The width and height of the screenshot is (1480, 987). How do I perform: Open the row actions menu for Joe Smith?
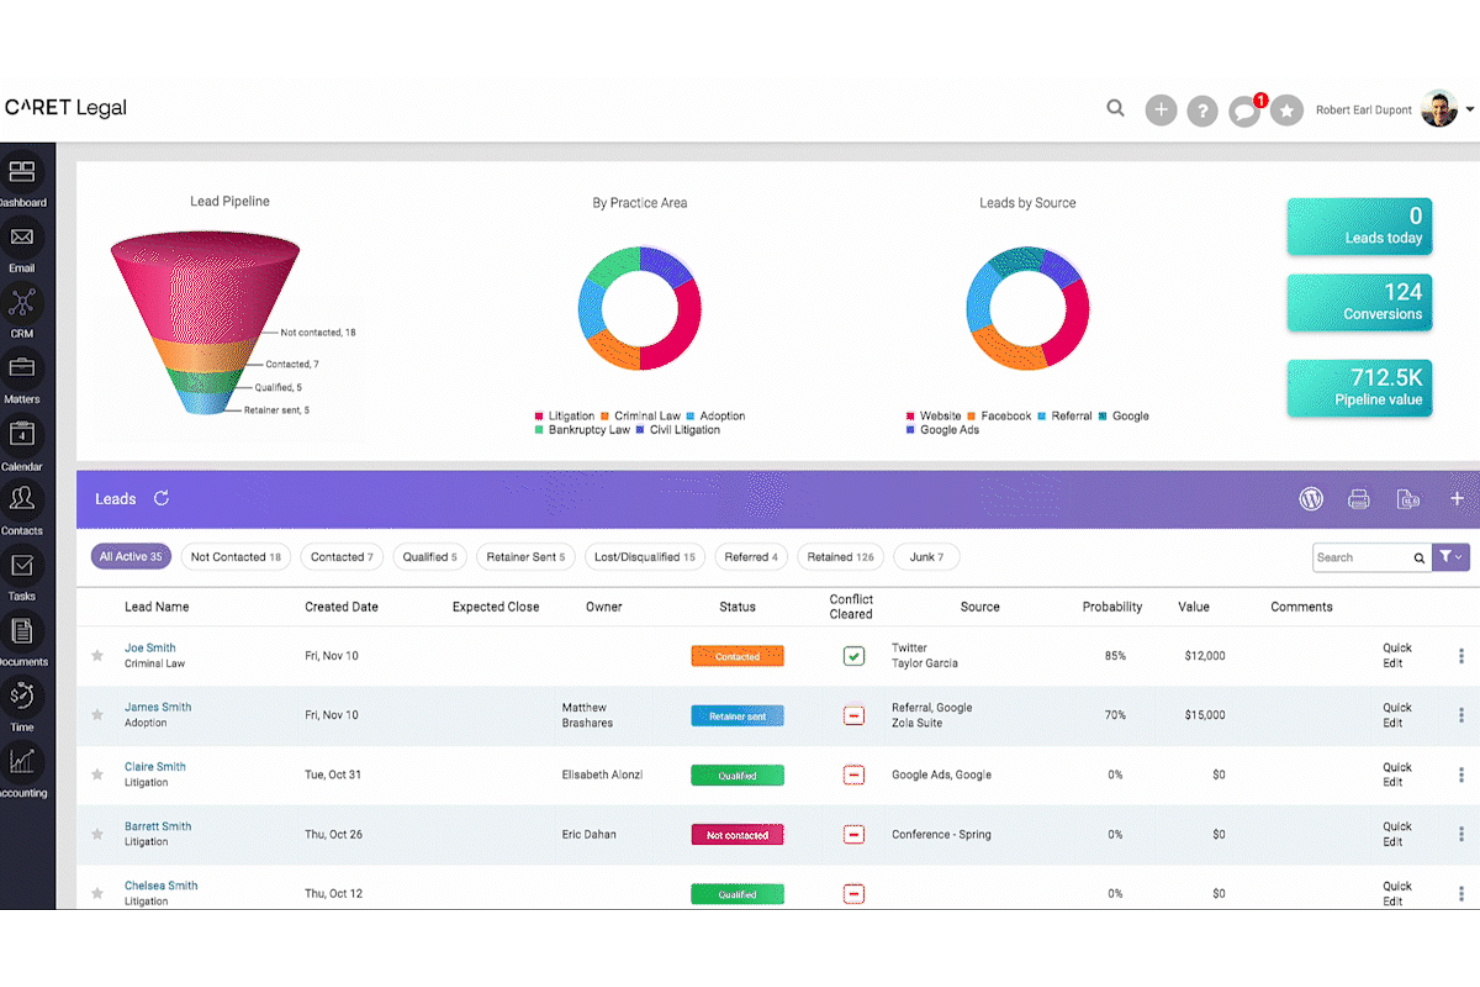pos(1459,655)
